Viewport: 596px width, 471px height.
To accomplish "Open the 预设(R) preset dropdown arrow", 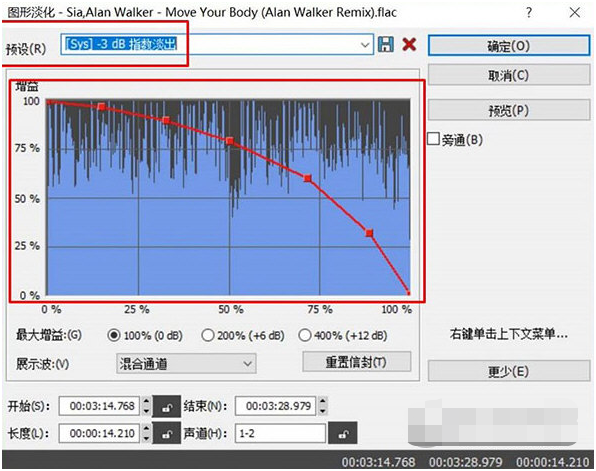I will pyautogui.click(x=365, y=45).
